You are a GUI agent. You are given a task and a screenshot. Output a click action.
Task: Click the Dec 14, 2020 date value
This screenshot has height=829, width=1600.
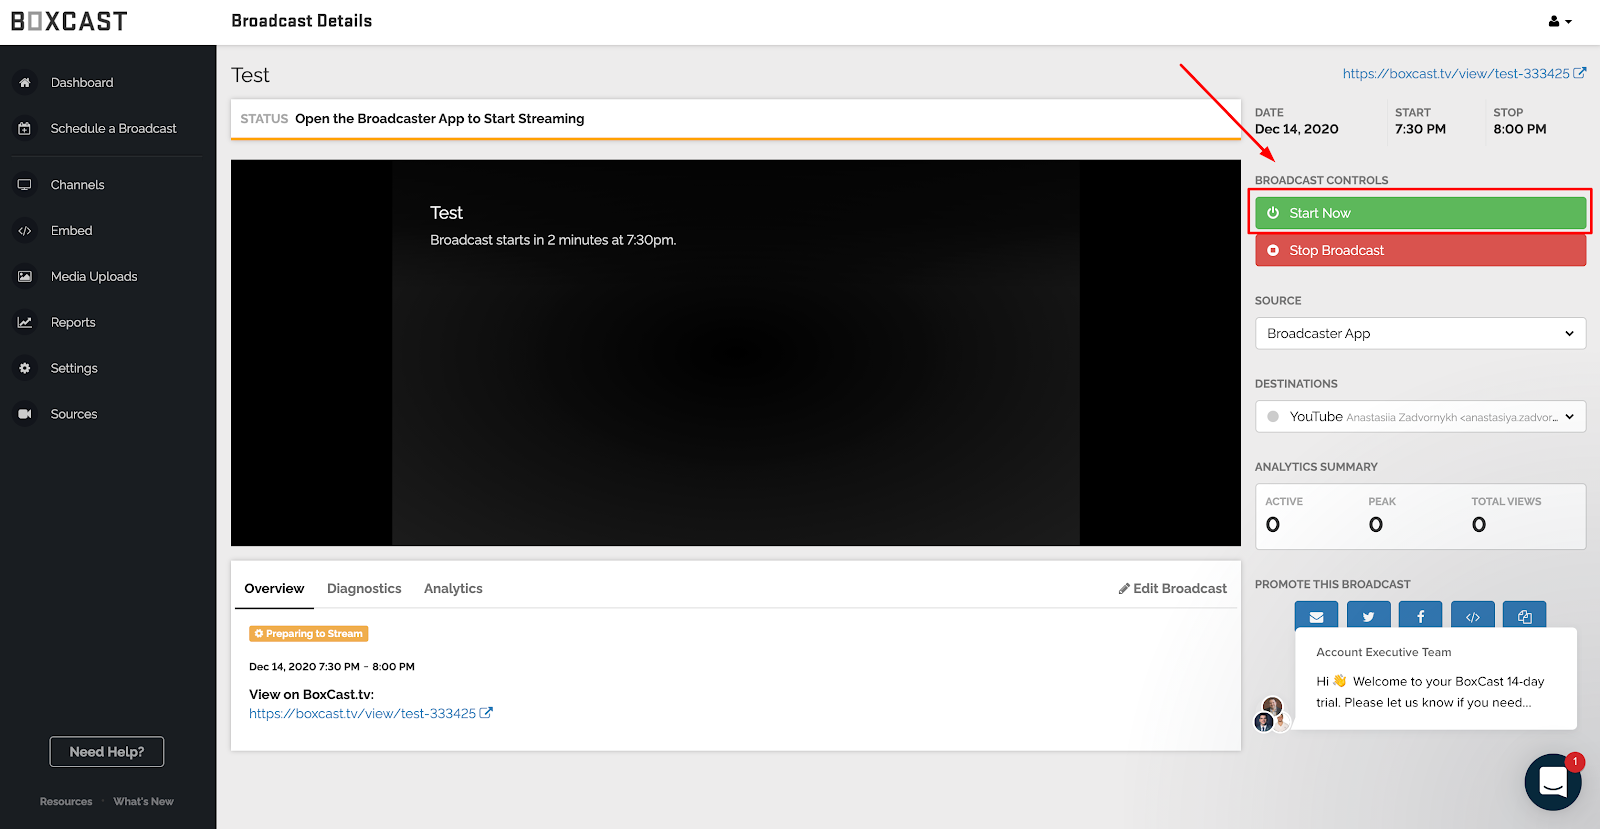tap(1297, 129)
